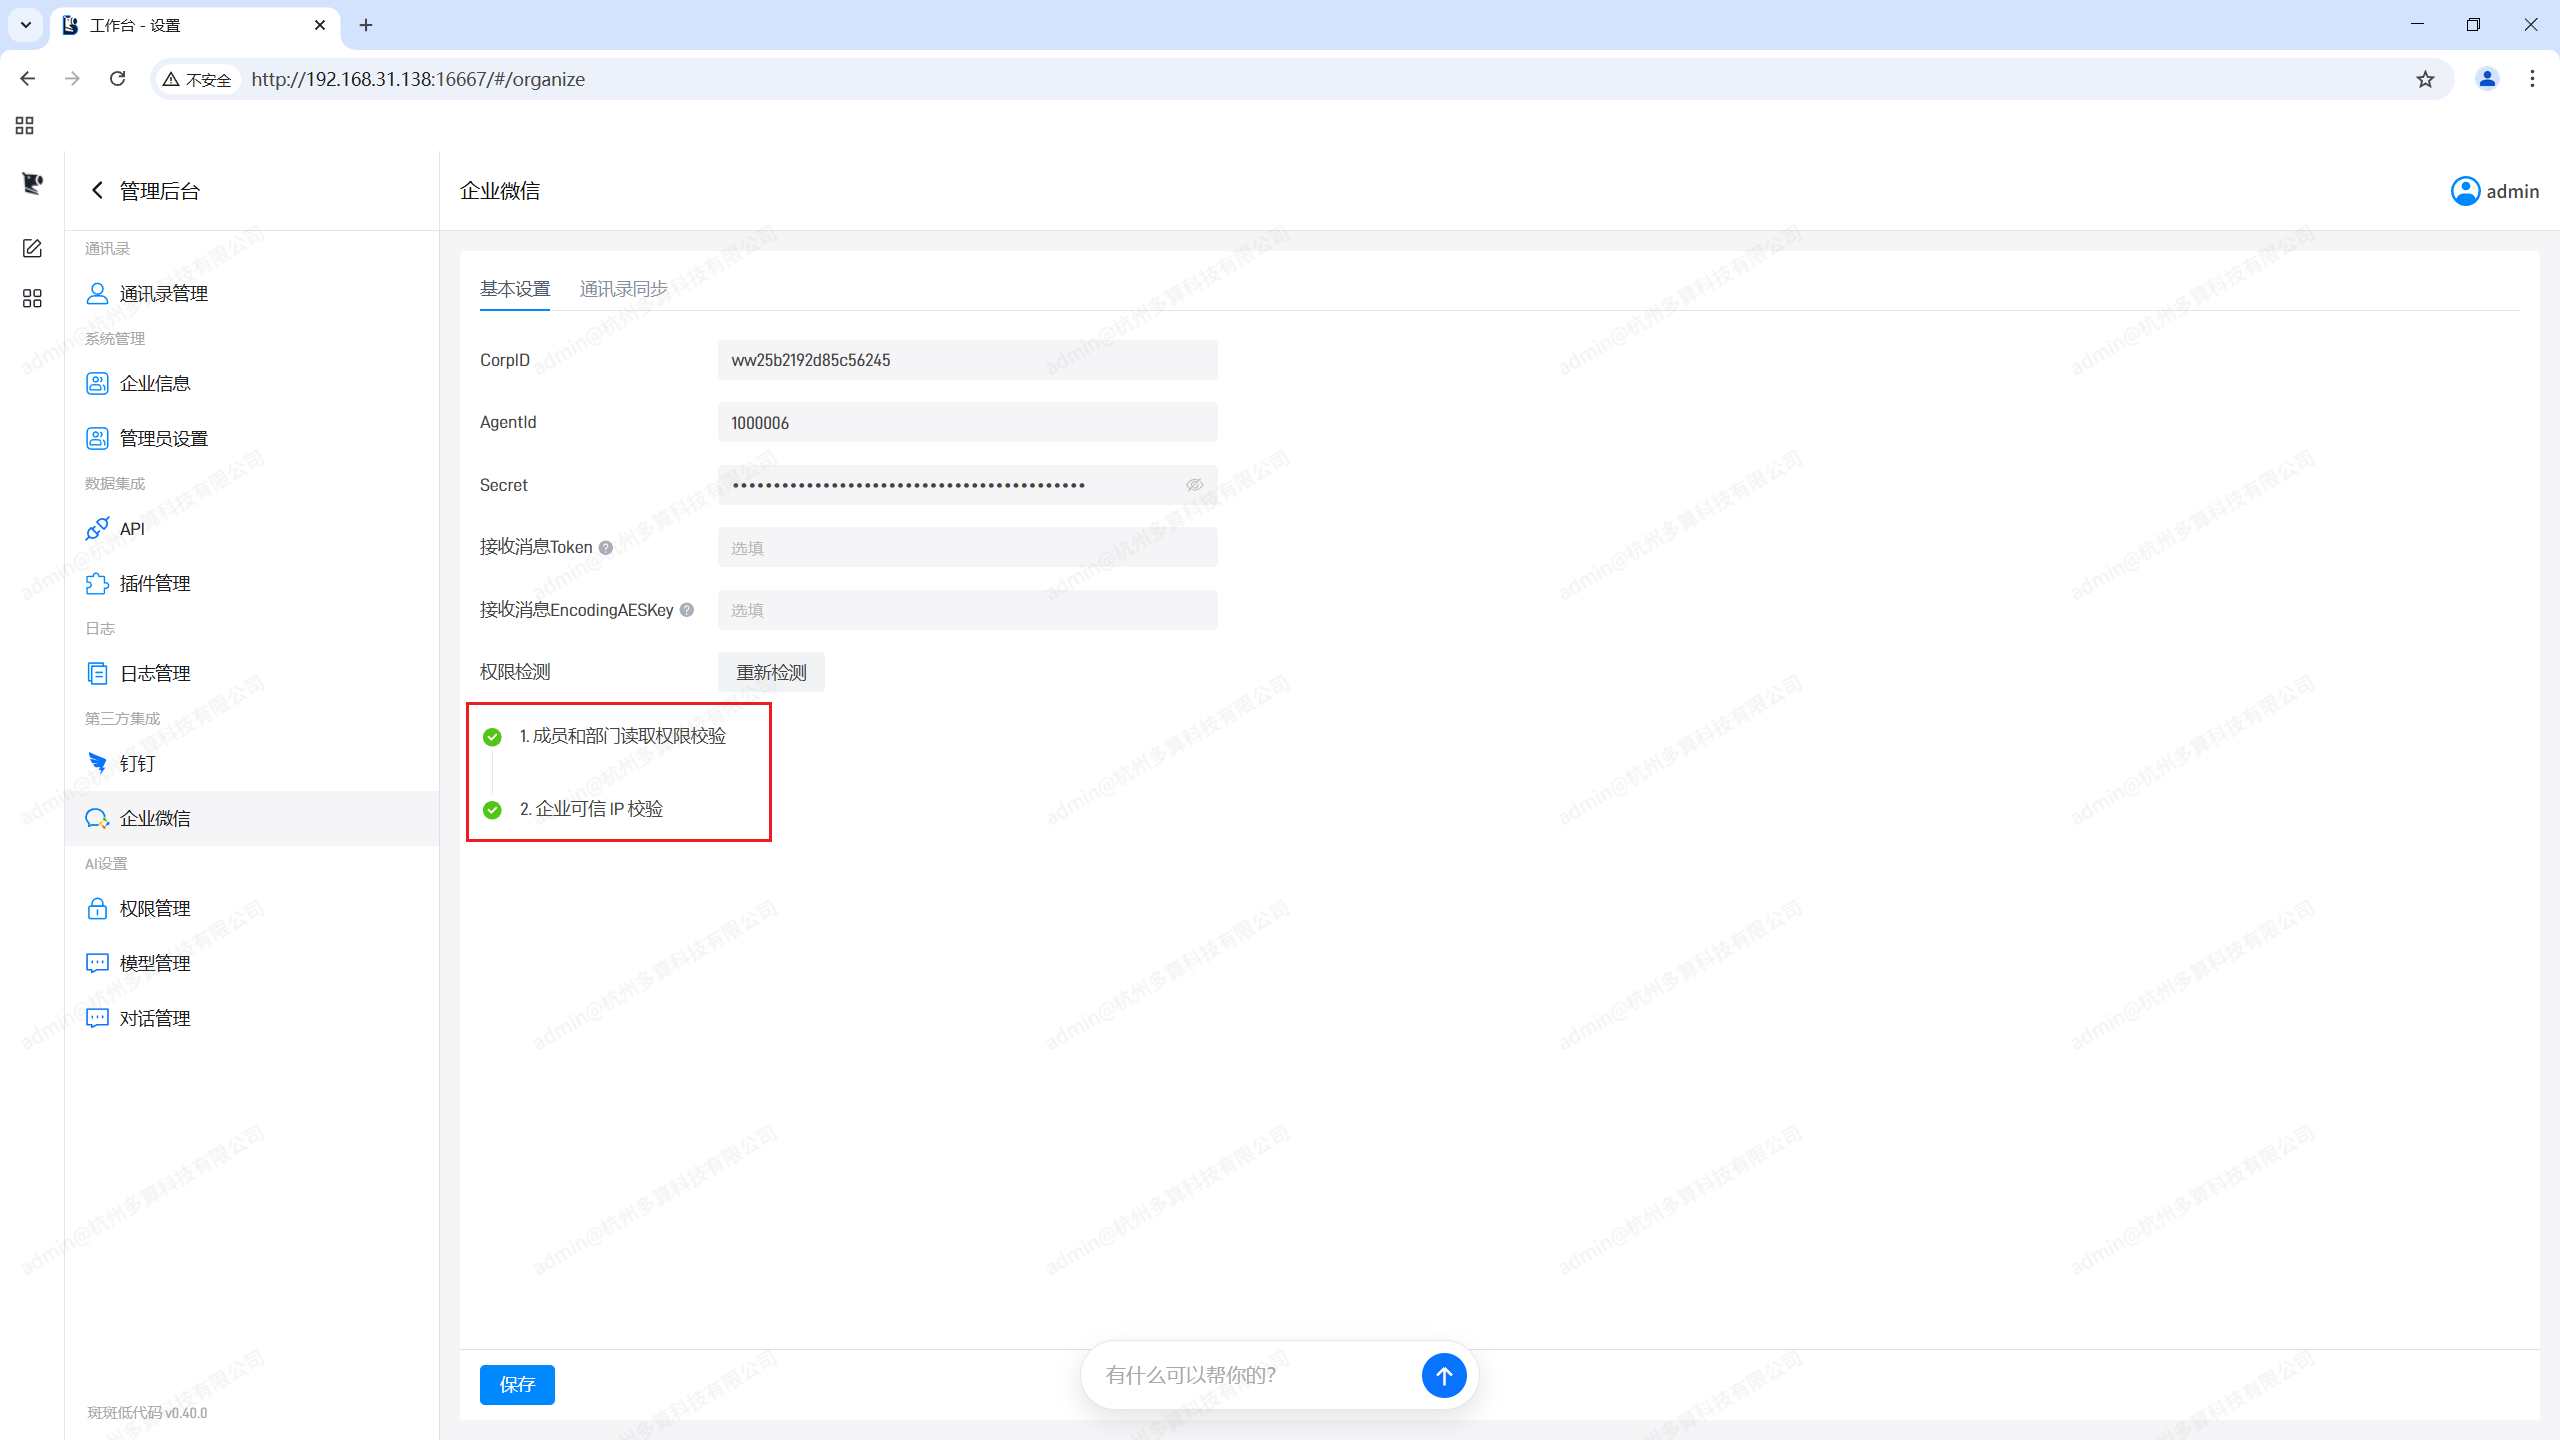
Task: Click the 钉钉 logo icon
Action: click(97, 763)
